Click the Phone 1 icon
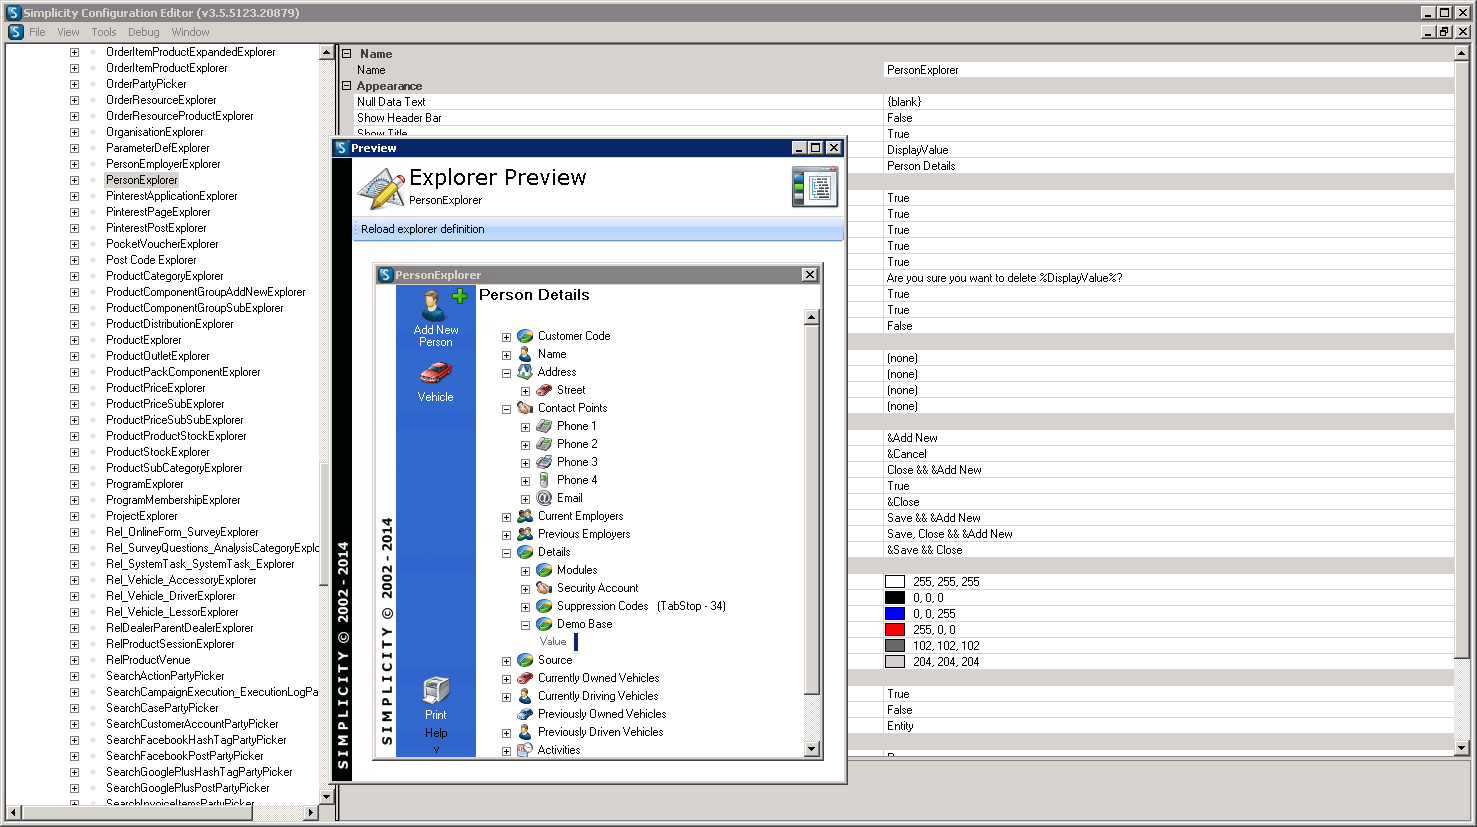Screen dimensions: 1477x827 tap(544, 426)
